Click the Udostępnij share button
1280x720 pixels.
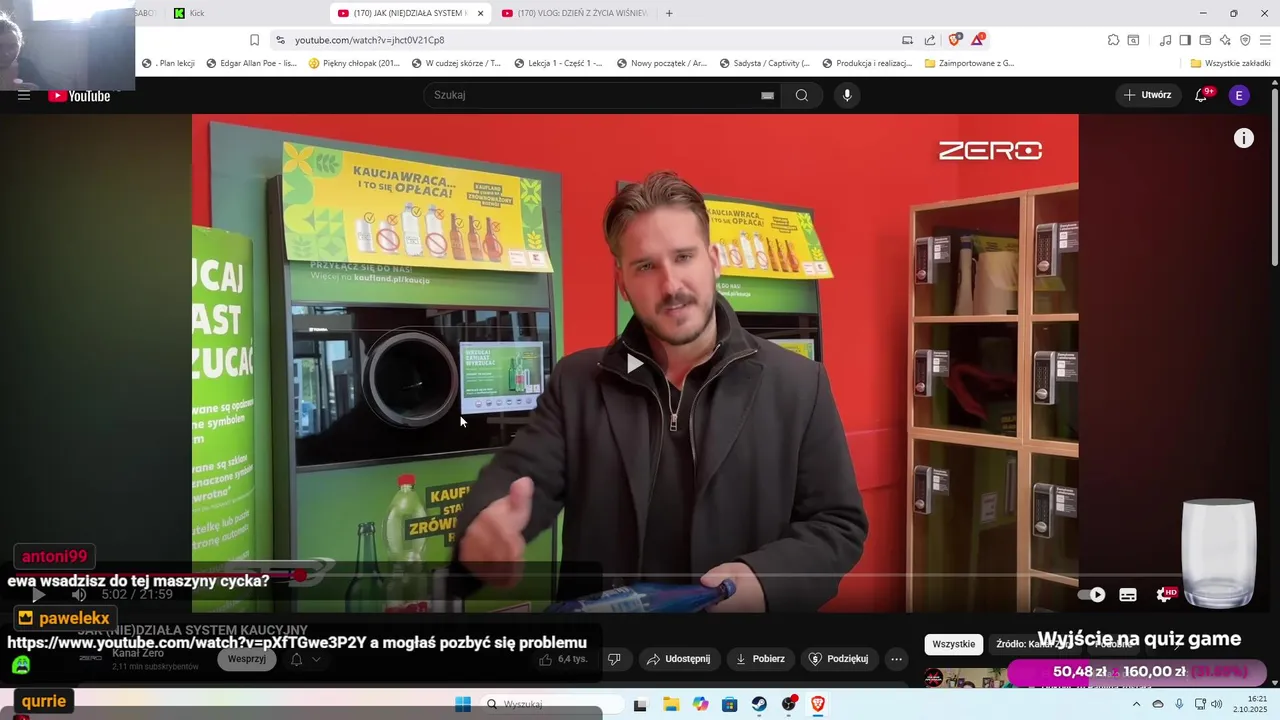click(x=679, y=659)
